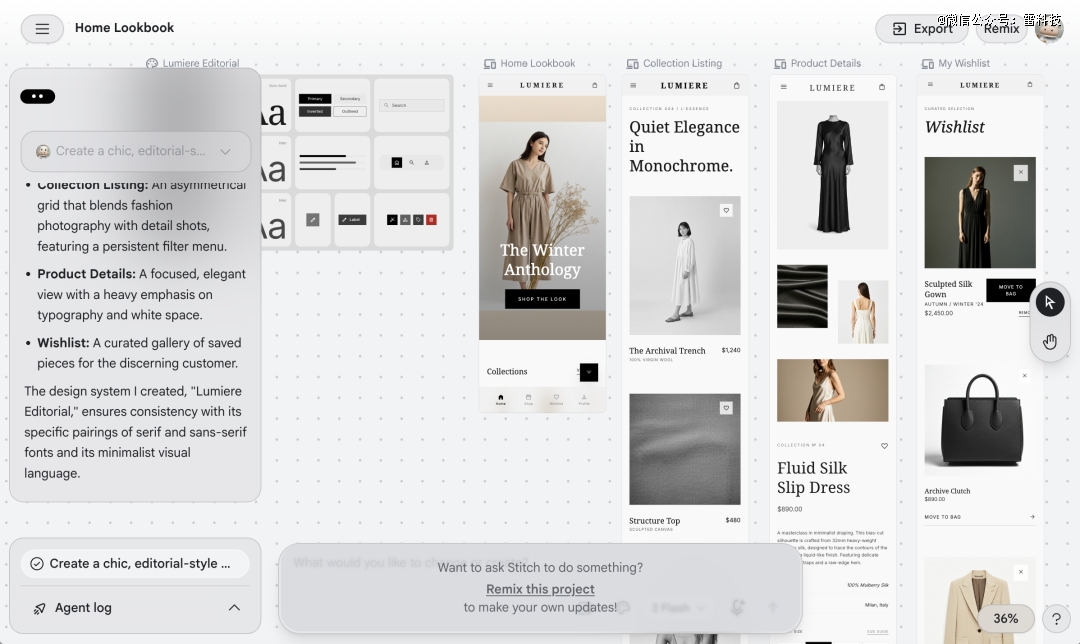Image resolution: width=1080 pixels, height=644 pixels.
Task: Click the black chat bubble icon
Action: tap(38, 96)
